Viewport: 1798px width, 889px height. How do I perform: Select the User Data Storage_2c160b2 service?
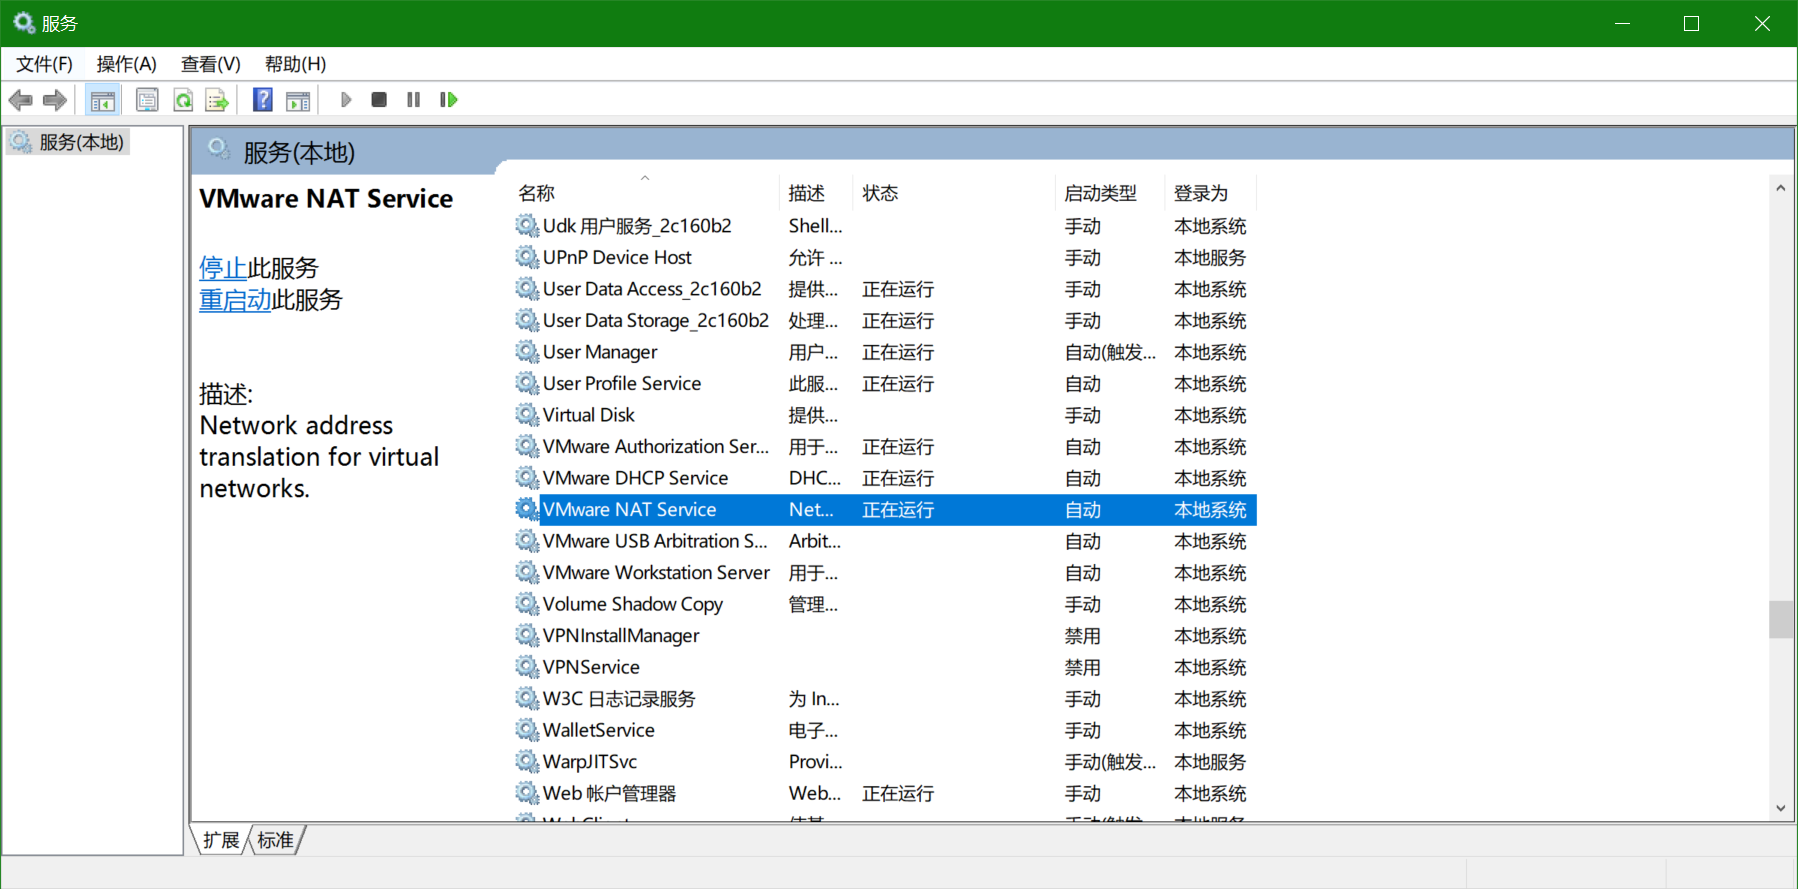click(884, 321)
